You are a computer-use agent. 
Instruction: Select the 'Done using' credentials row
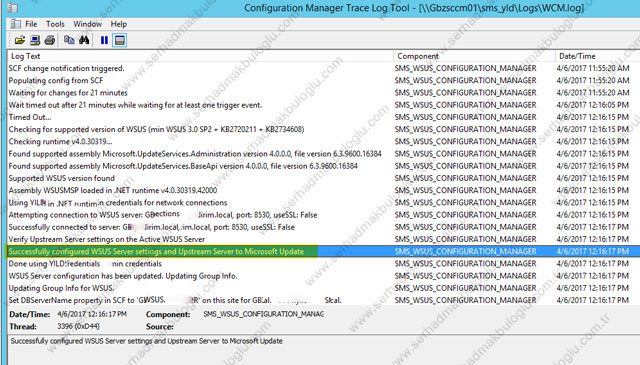pyautogui.click(x=324, y=264)
